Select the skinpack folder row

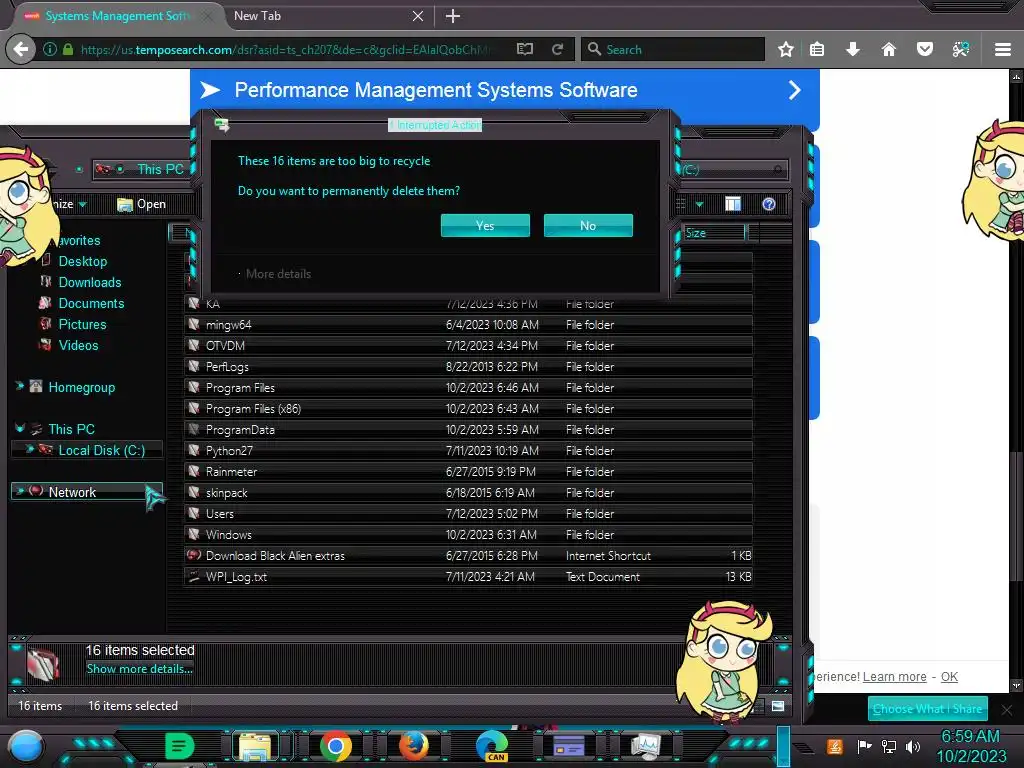[x=468, y=492]
